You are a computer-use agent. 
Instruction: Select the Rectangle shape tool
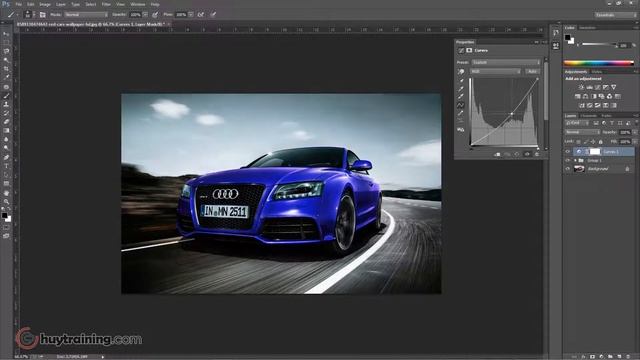(x=6, y=184)
